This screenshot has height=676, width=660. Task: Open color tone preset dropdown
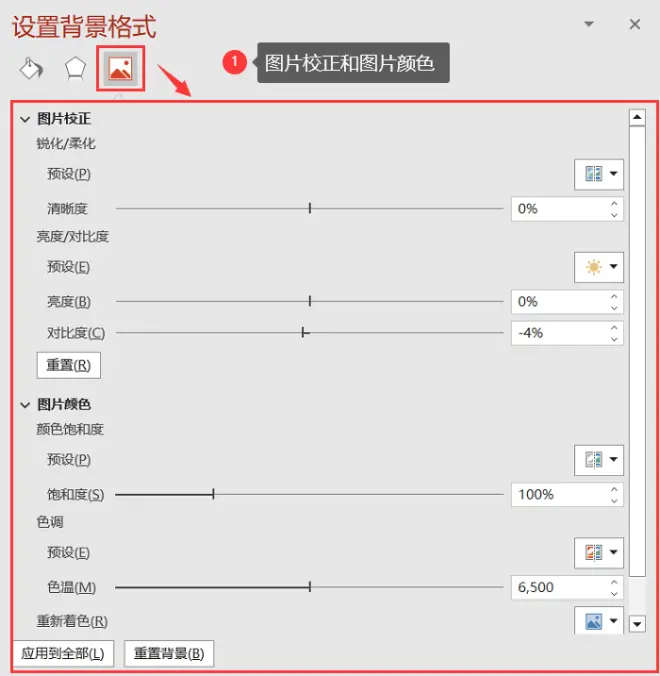pyautogui.click(x=599, y=553)
